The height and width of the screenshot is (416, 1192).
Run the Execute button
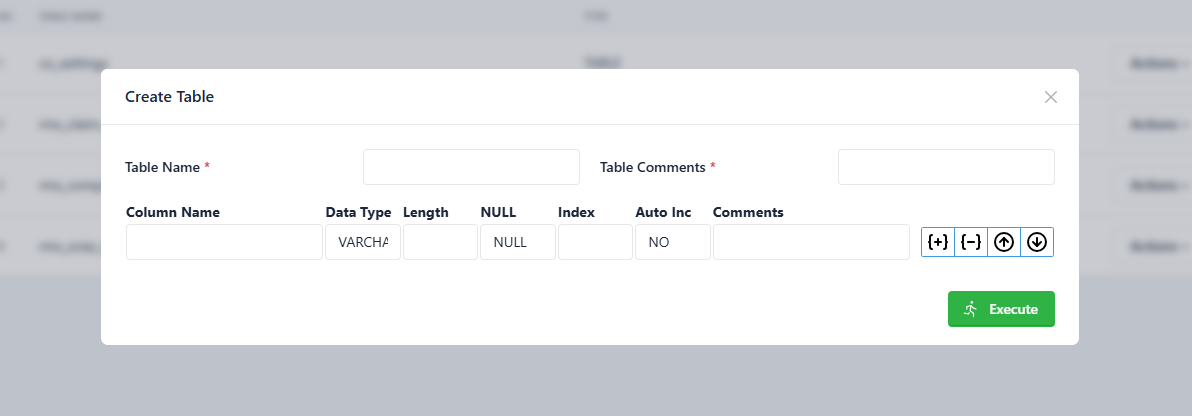1001,309
